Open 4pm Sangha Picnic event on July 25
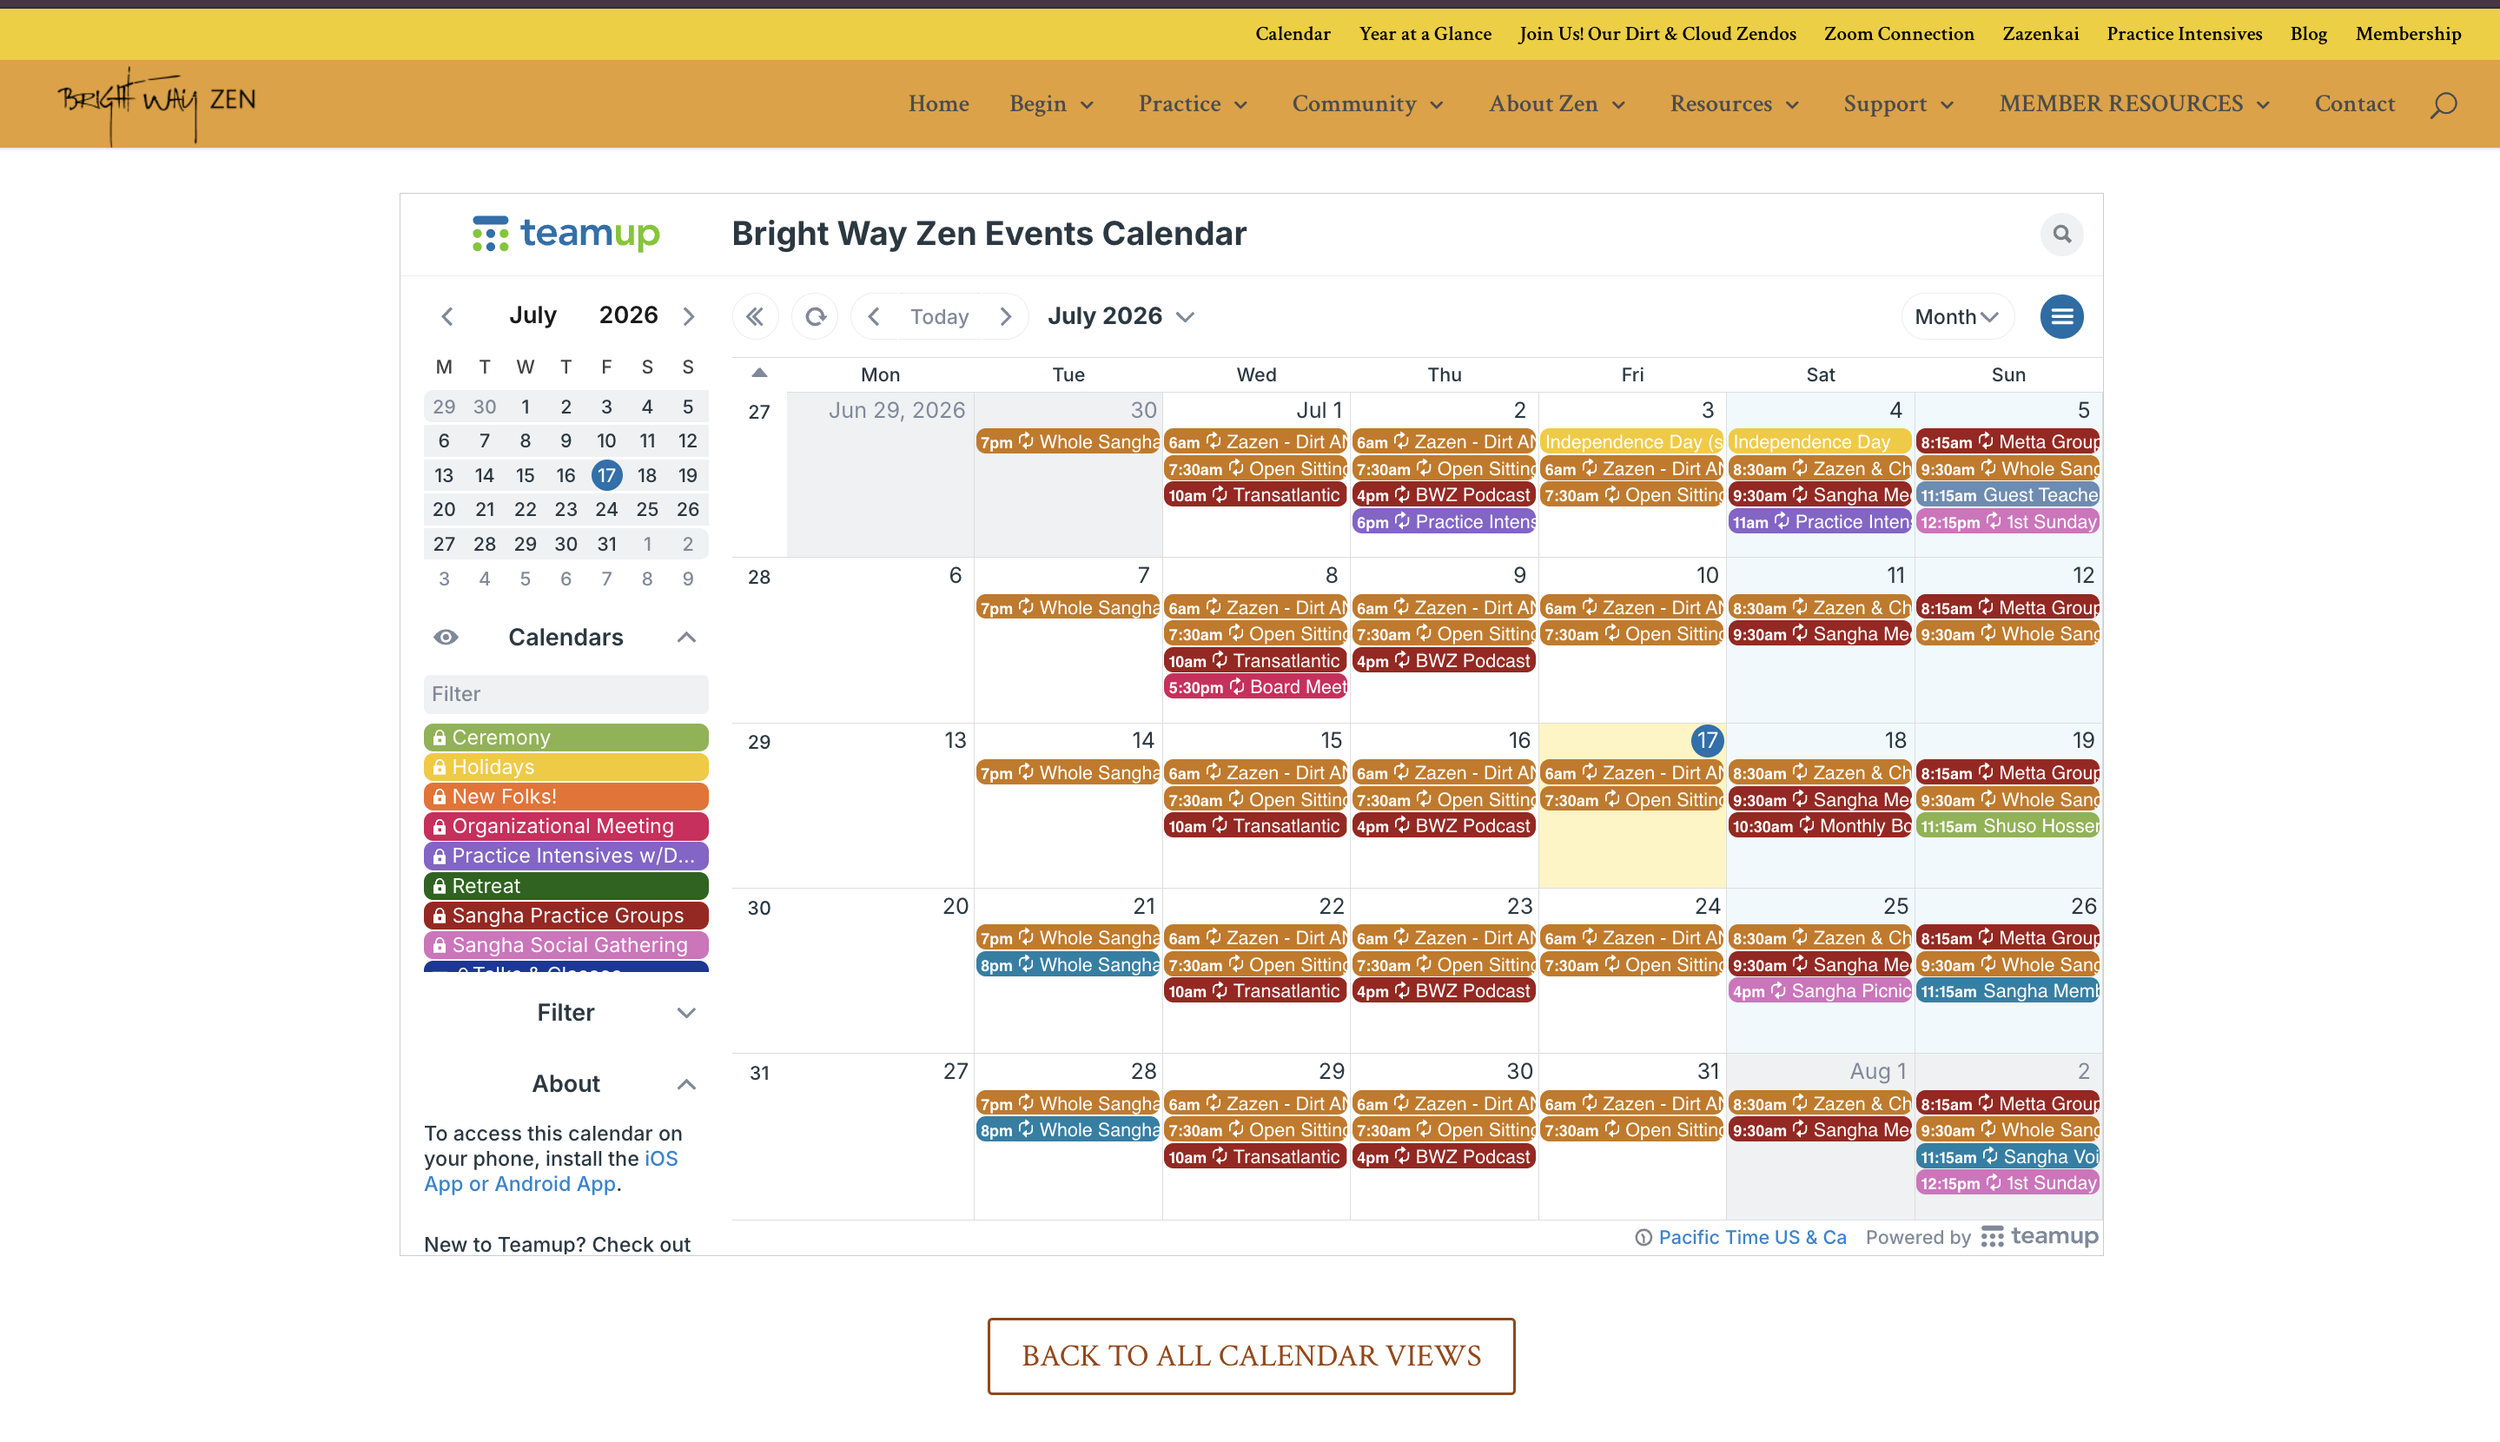 (1820, 991)
